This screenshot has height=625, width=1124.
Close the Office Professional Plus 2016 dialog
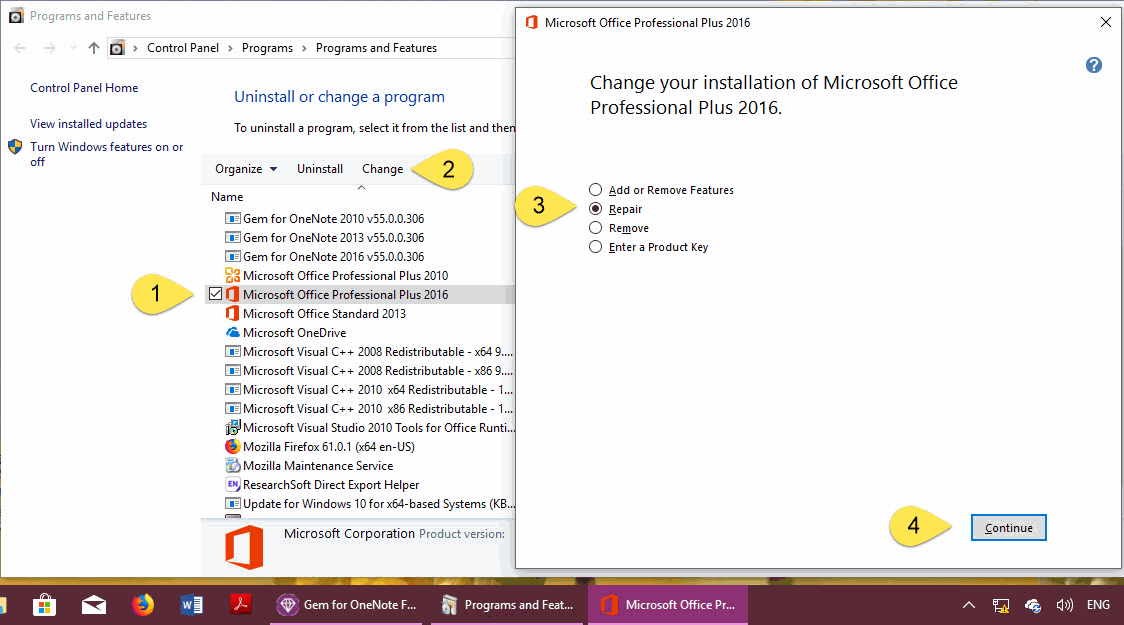click(x=1105, y=22)
